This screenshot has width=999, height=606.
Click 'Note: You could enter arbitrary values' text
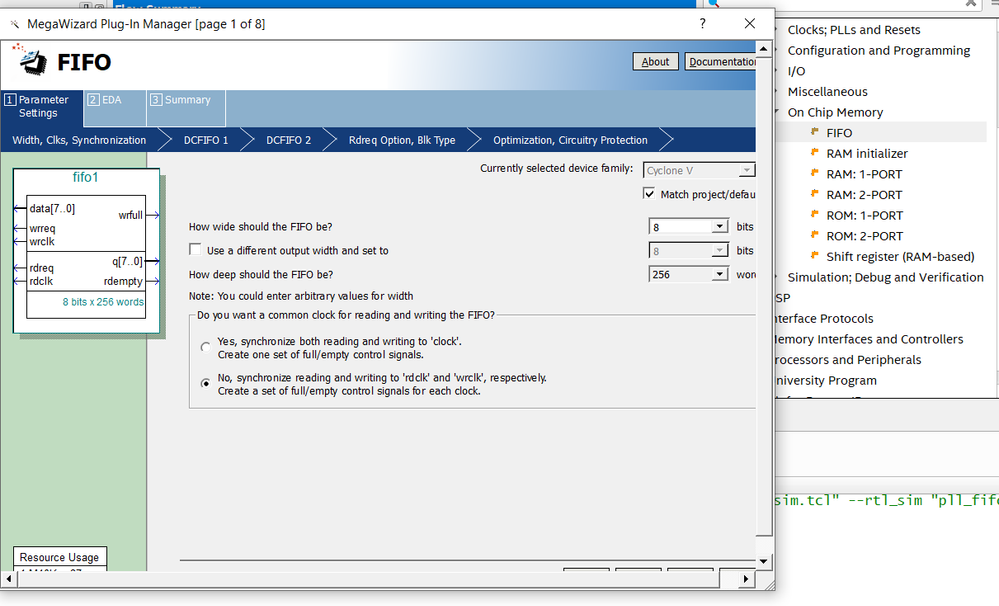301,296
